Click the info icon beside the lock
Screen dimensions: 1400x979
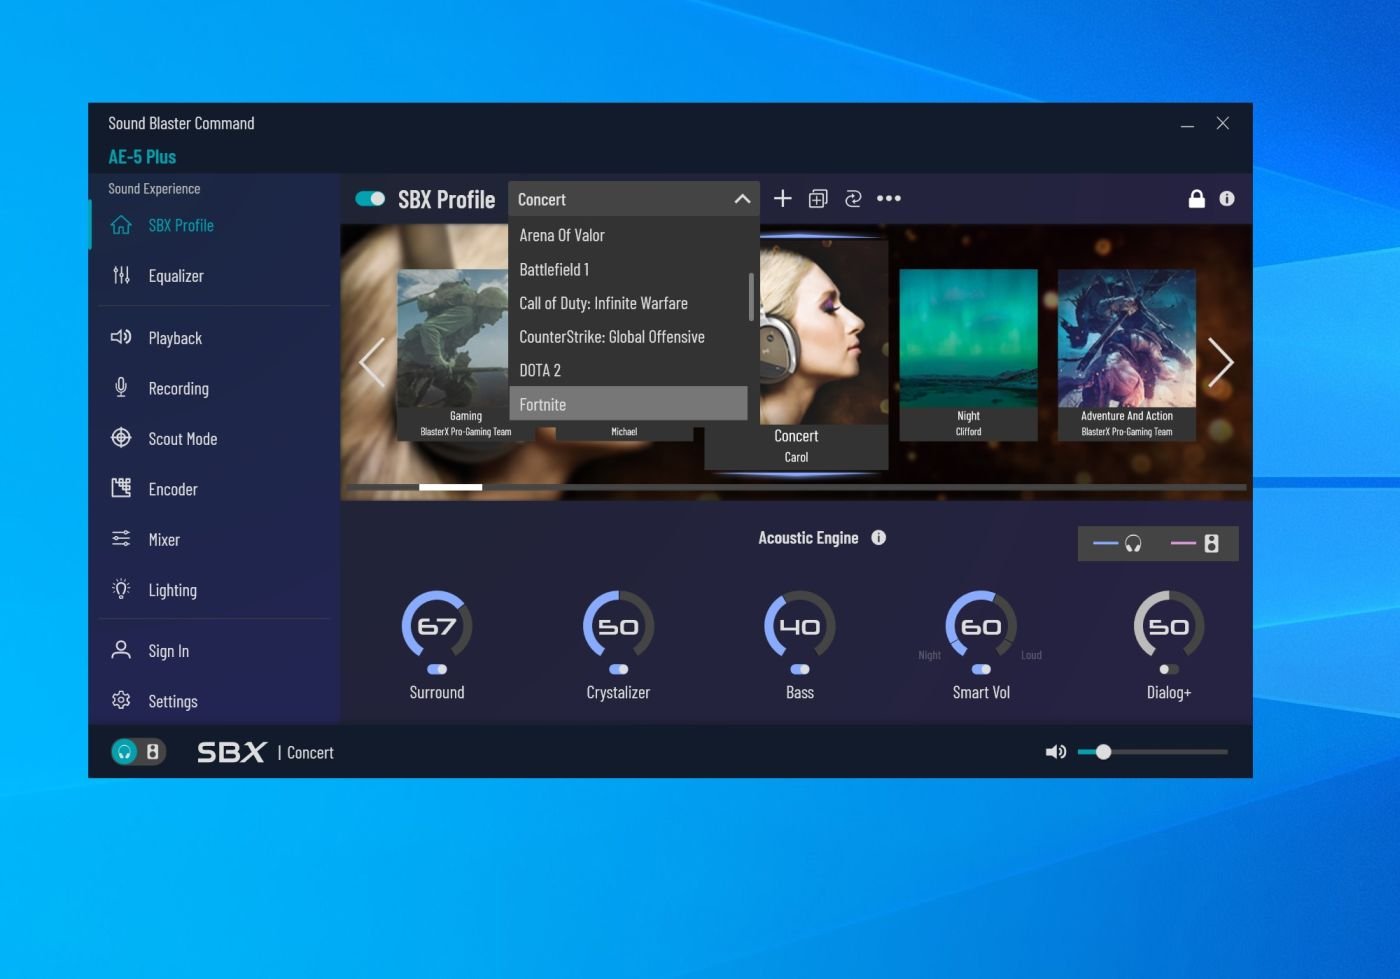1227,199
